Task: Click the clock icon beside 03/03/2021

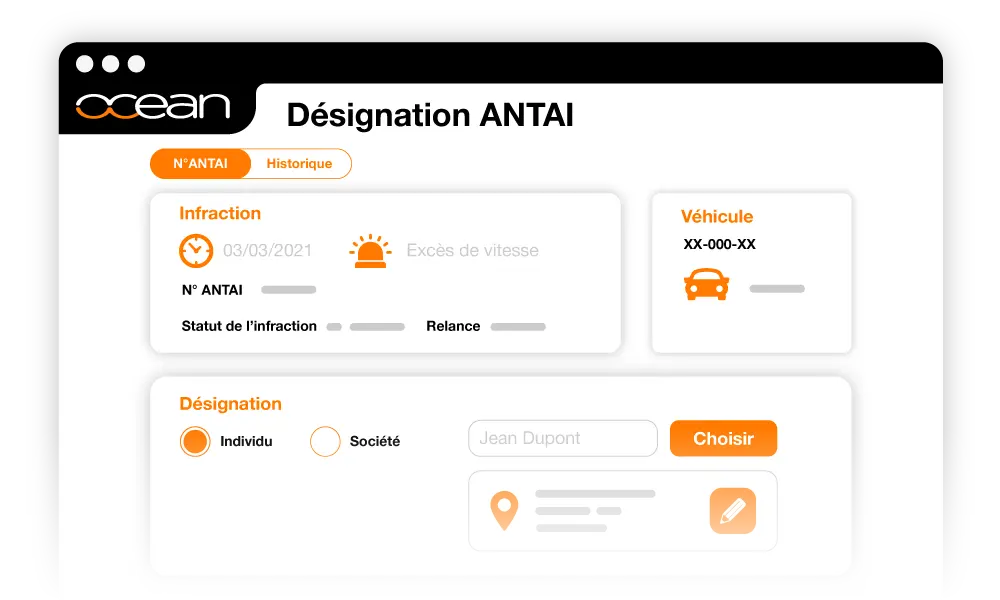Action: pos(196,251)
